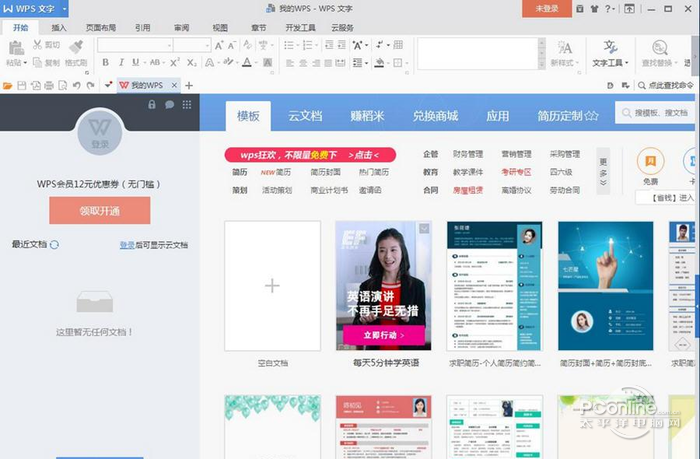Click the Print Preview icon
Viewport: 700px width, 459px height.
63,85
